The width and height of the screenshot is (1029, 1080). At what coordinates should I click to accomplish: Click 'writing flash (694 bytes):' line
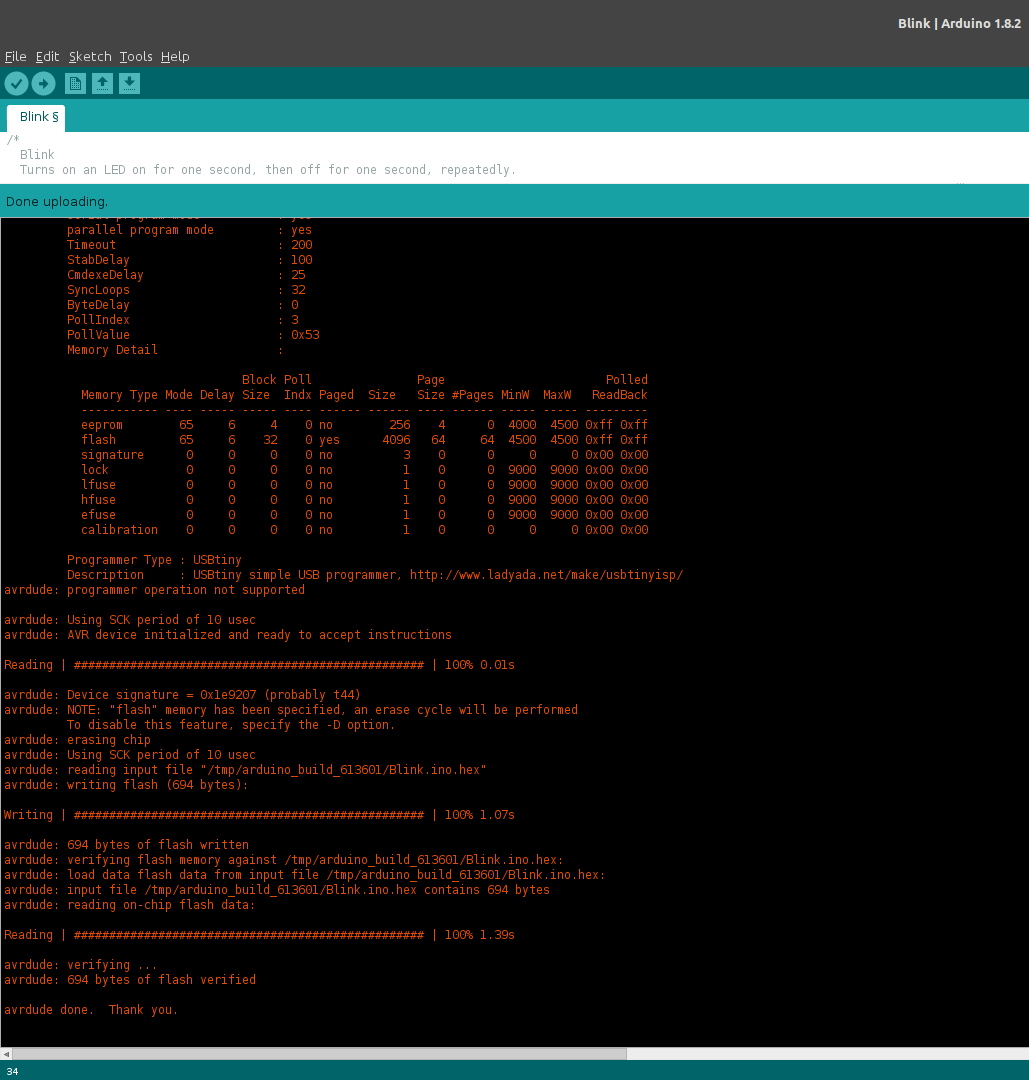coord(126,785)
